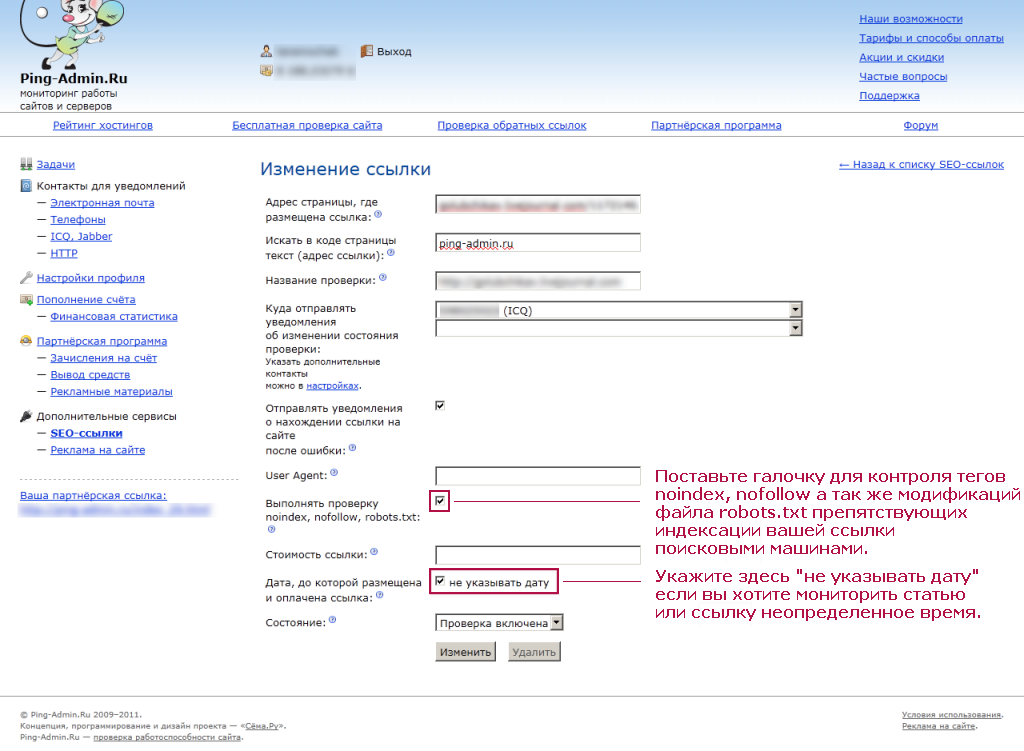The width and height of the screenshot is (1024, 751).
Task: Open the Сёма.Ру footer link
Action: pos(262,726)
